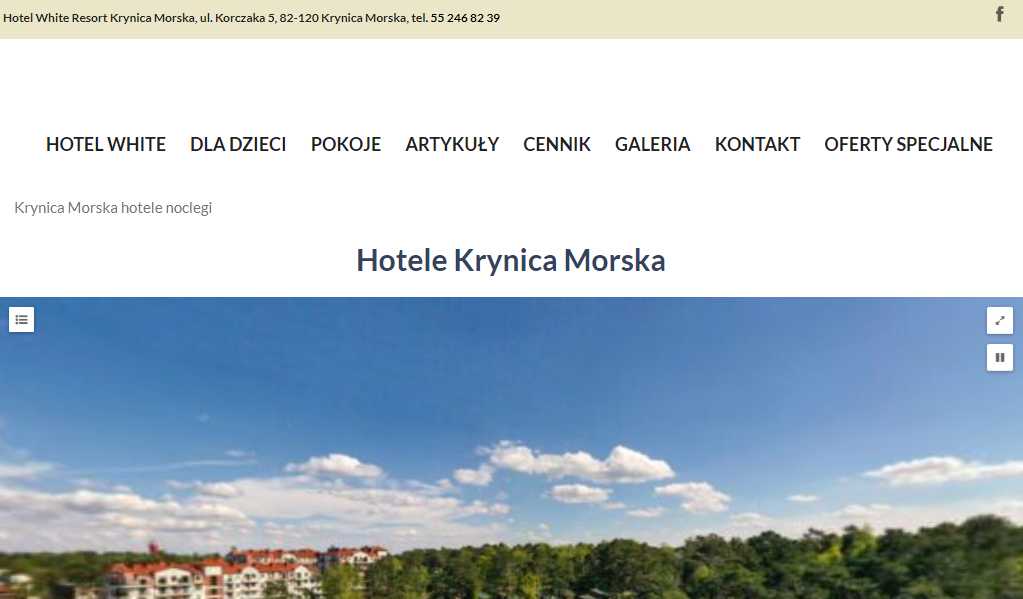1023x599 pixels.
Task: Click the Krynica Morska hotele noclegi breadcrumb
Action: click(113, 207)
